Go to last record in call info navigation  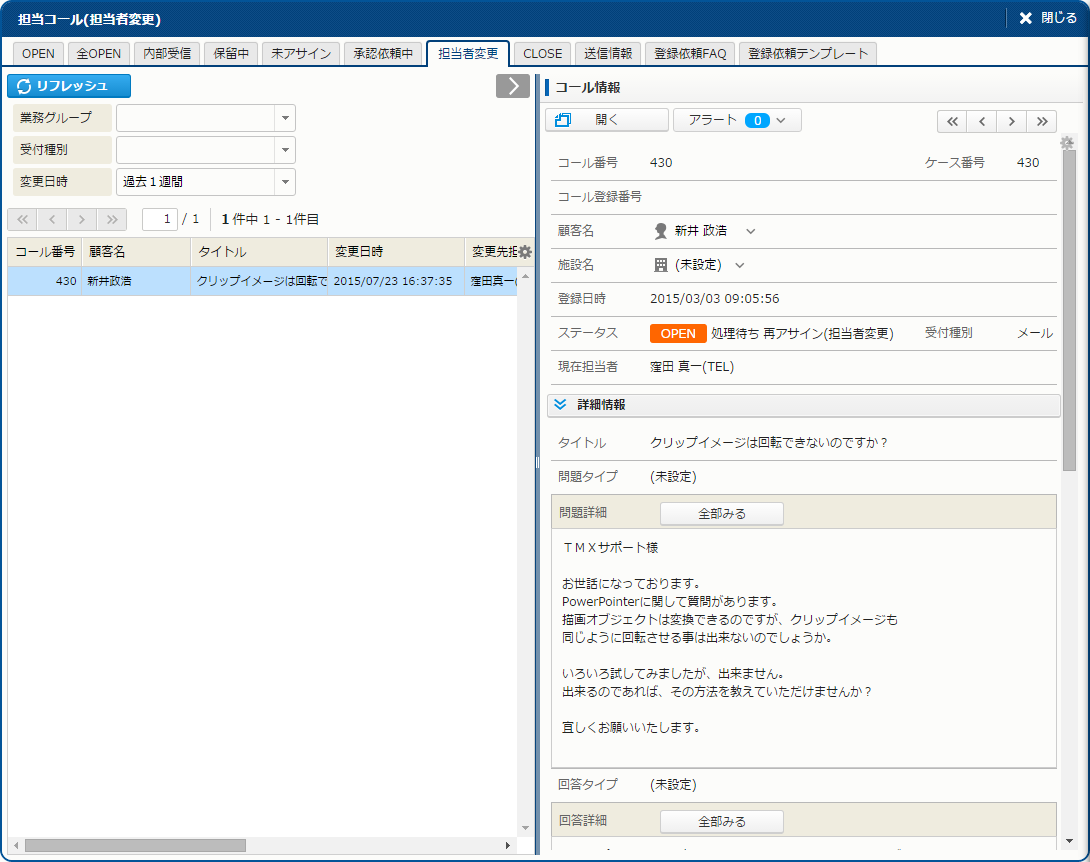pos(1041,121)
